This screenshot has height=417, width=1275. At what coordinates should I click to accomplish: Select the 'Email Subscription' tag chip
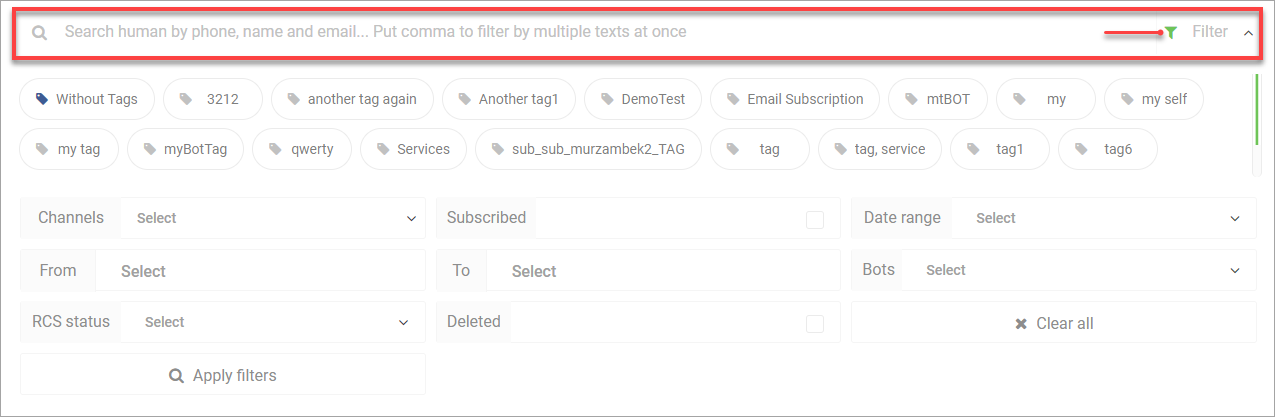[x=794, y=99]
